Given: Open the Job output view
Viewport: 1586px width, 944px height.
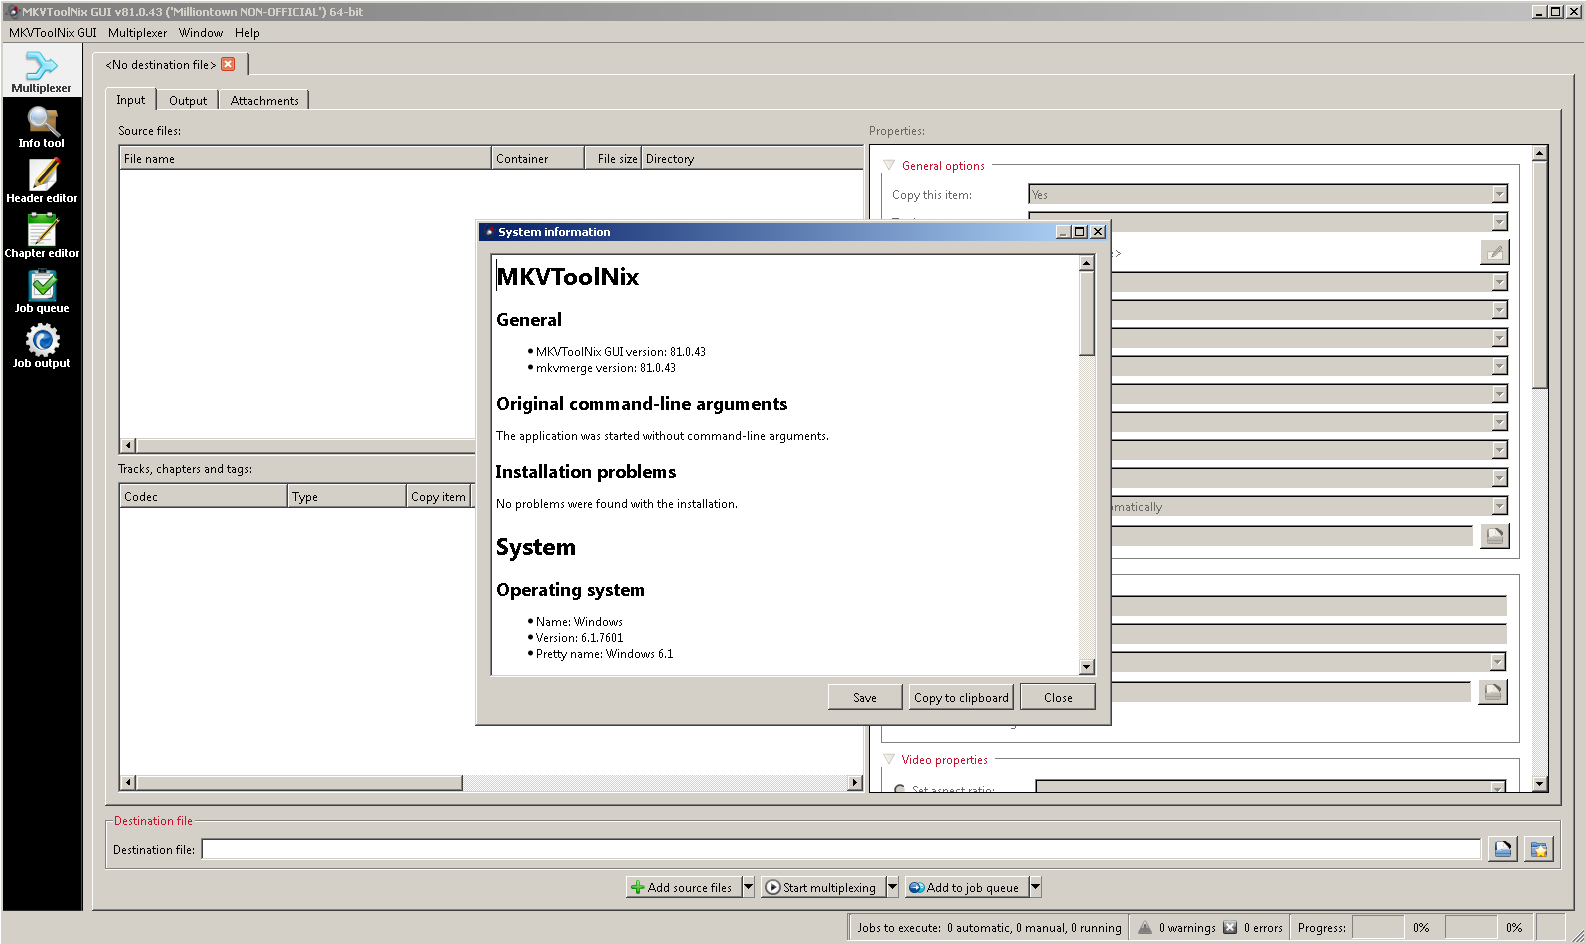Looking at the screenshot, I should [41, 347].
